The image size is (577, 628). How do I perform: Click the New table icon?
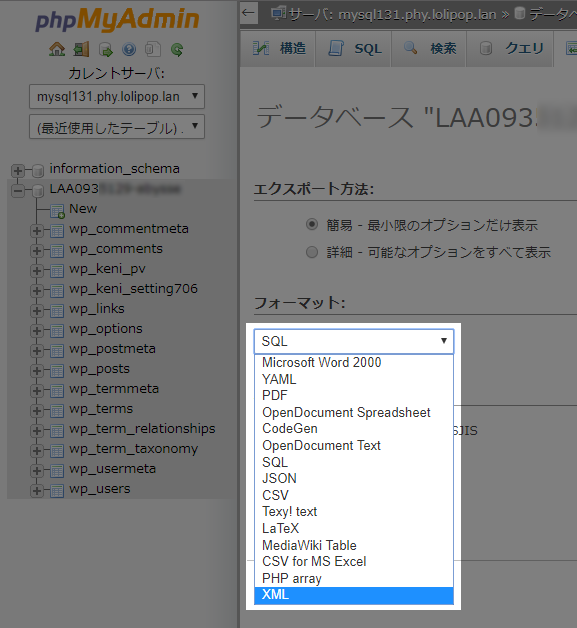pyautogui.click(x=57, y=211)
